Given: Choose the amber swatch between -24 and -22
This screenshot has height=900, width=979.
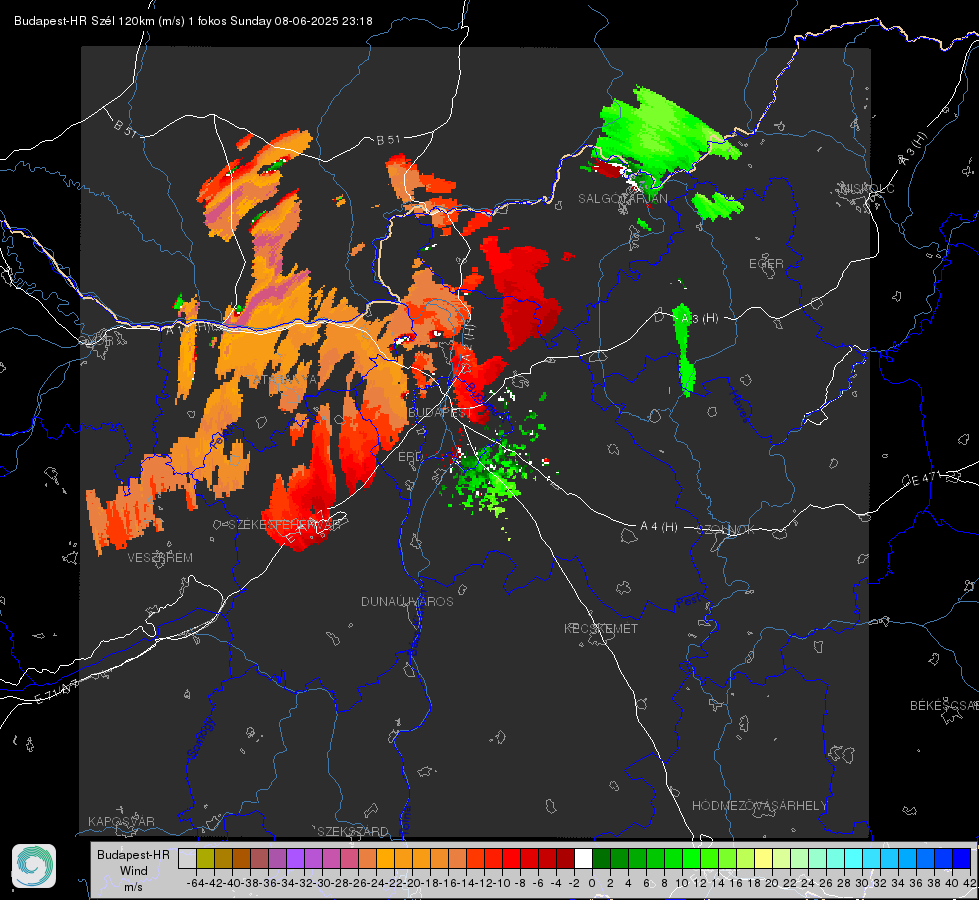Looking at the screenshot, I should [385, 859].
